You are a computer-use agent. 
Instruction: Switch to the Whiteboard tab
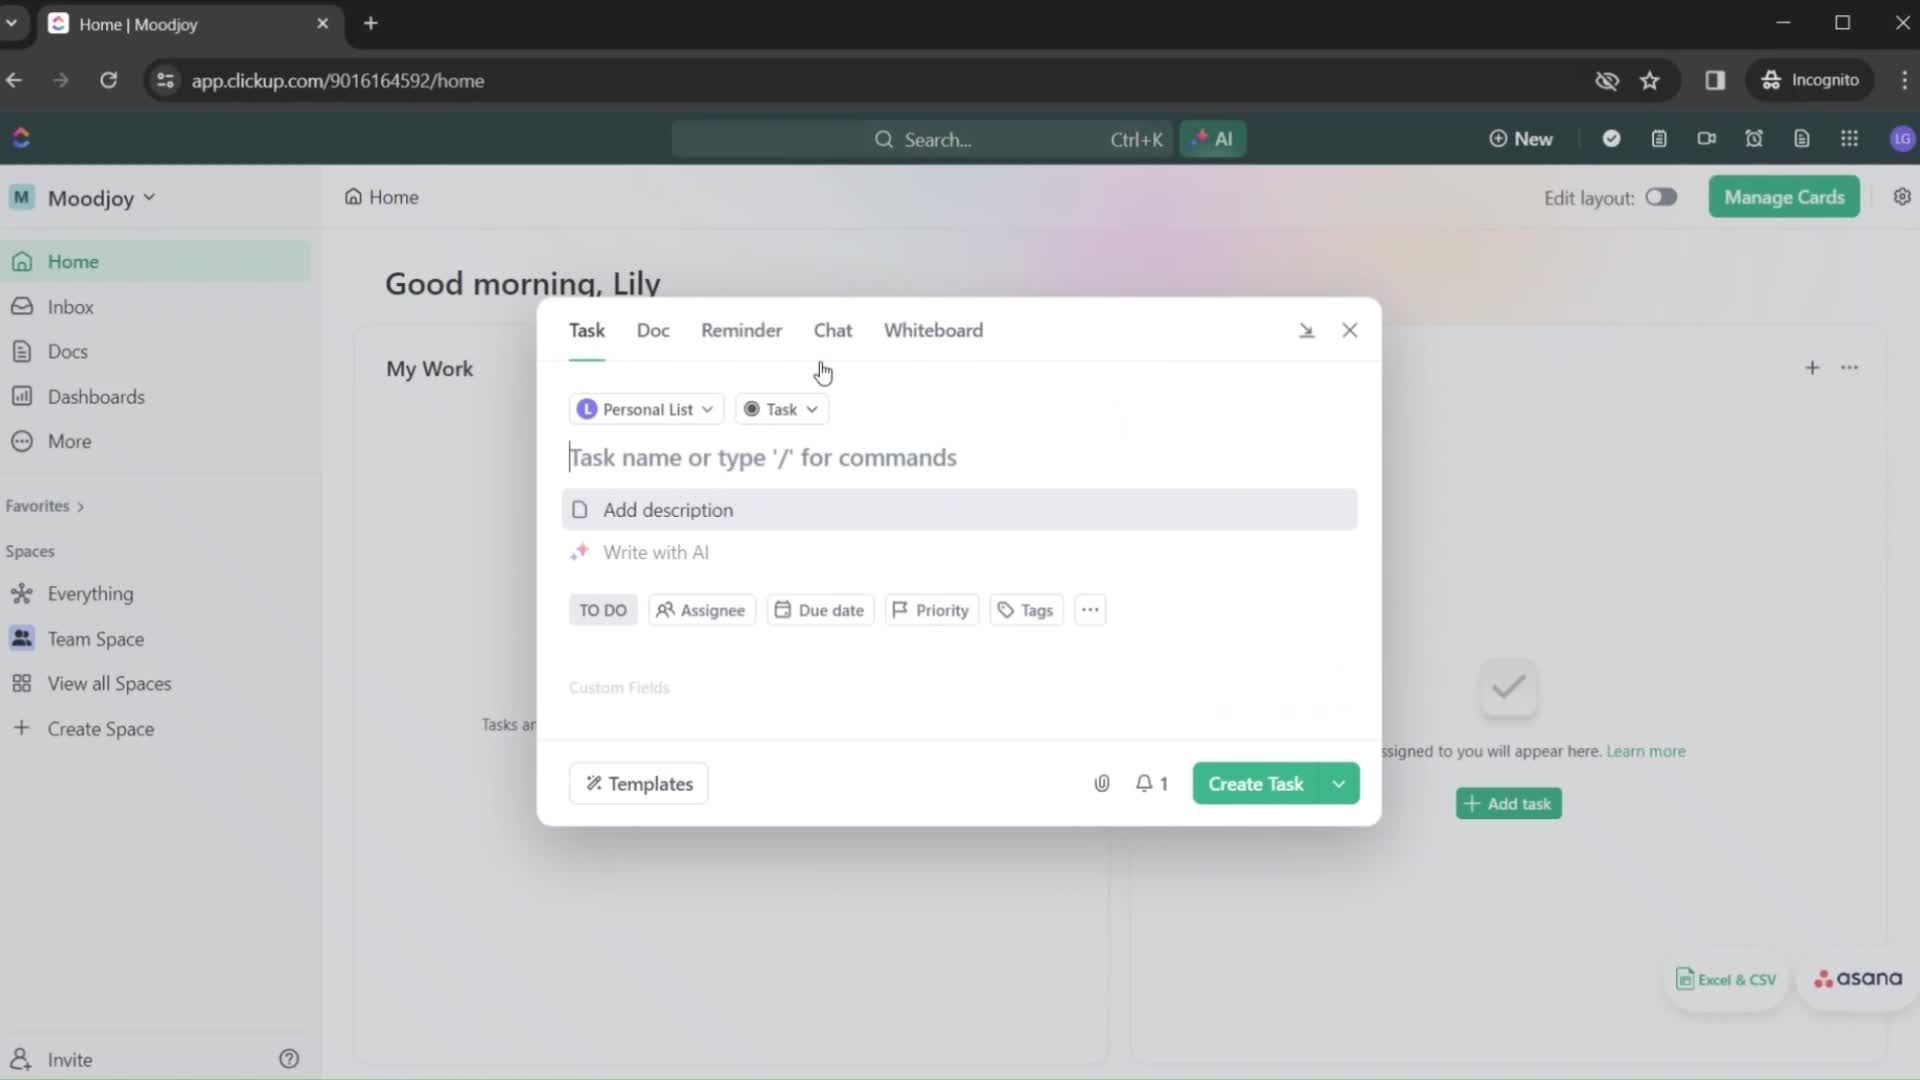tap(934, 330)
